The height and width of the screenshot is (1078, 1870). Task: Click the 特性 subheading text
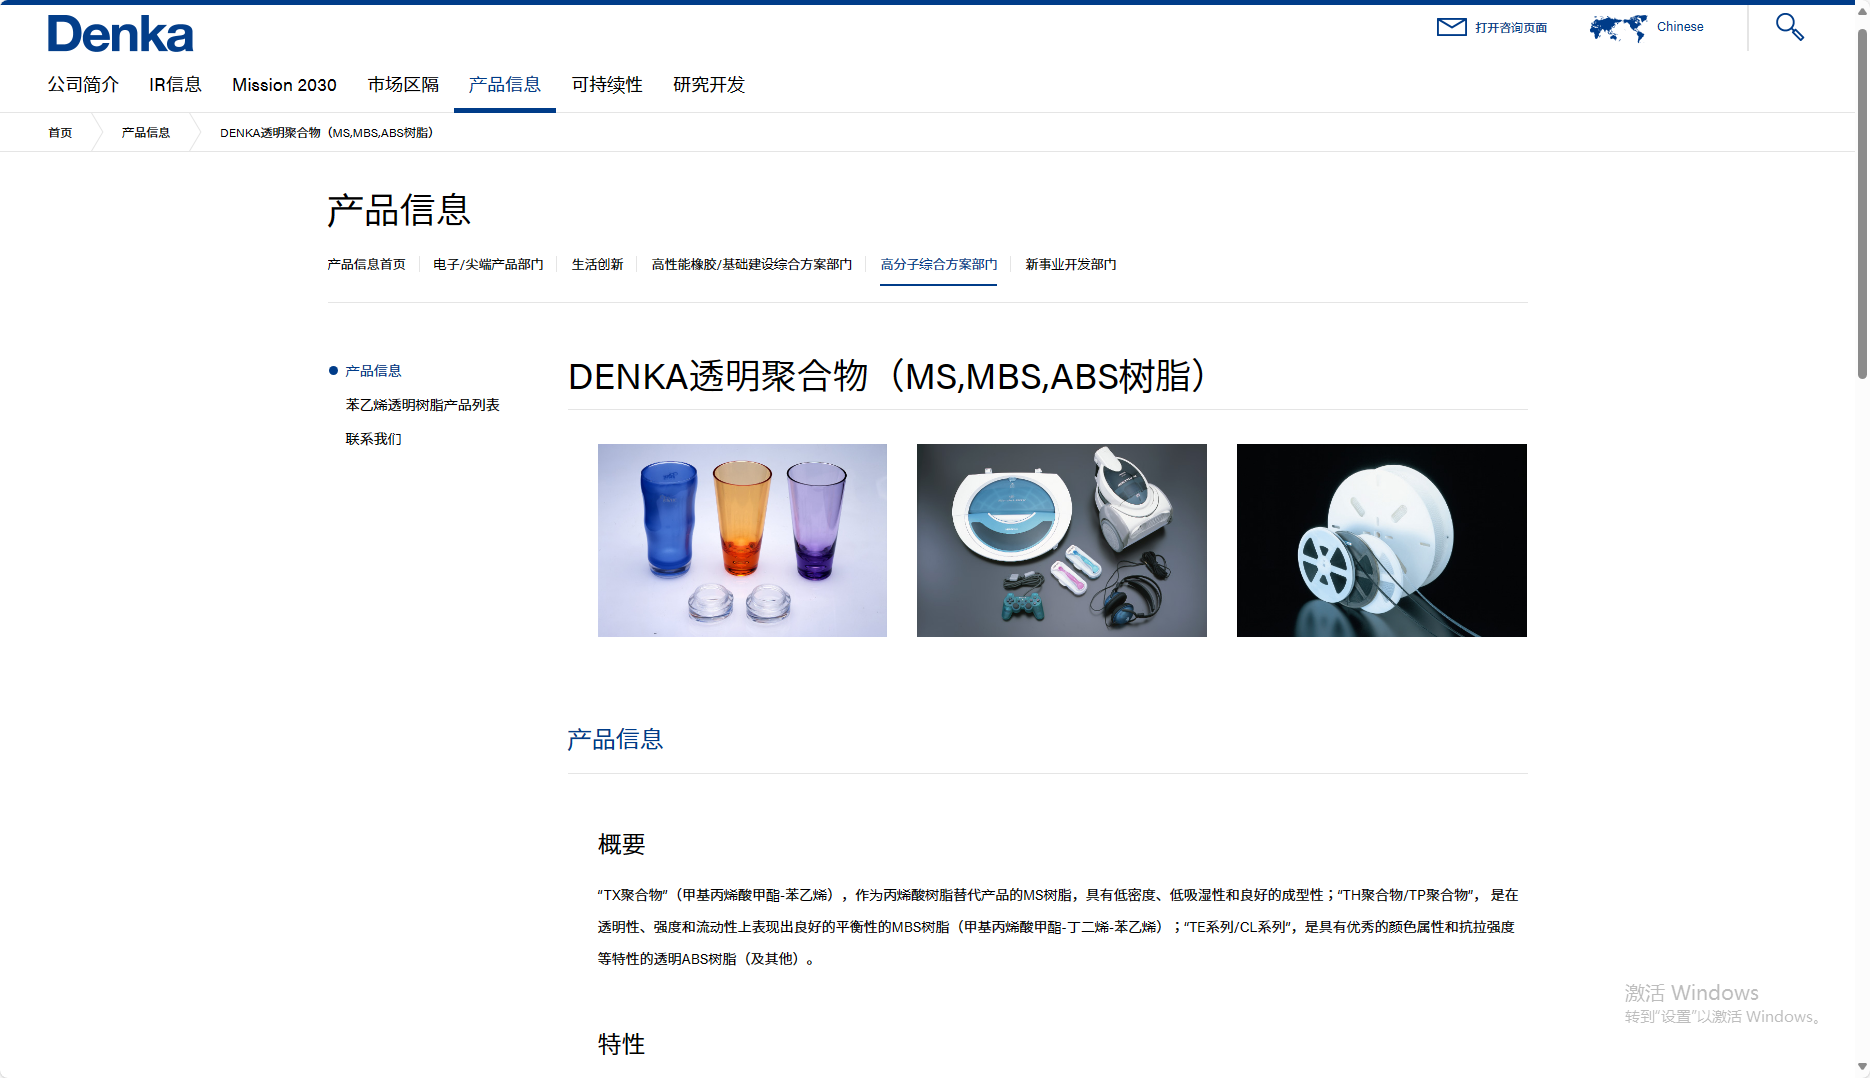[621, 1045]
